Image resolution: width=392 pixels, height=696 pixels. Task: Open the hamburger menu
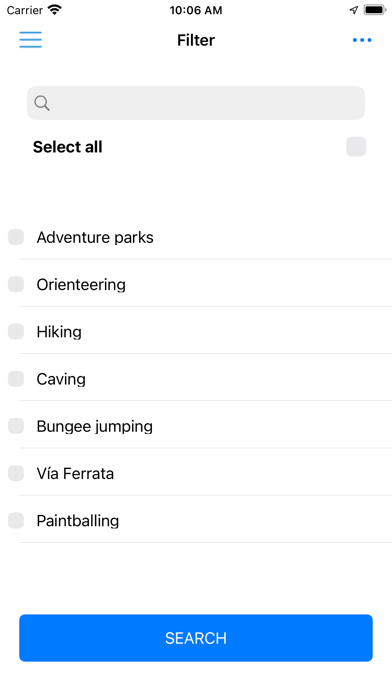(31, 40)
